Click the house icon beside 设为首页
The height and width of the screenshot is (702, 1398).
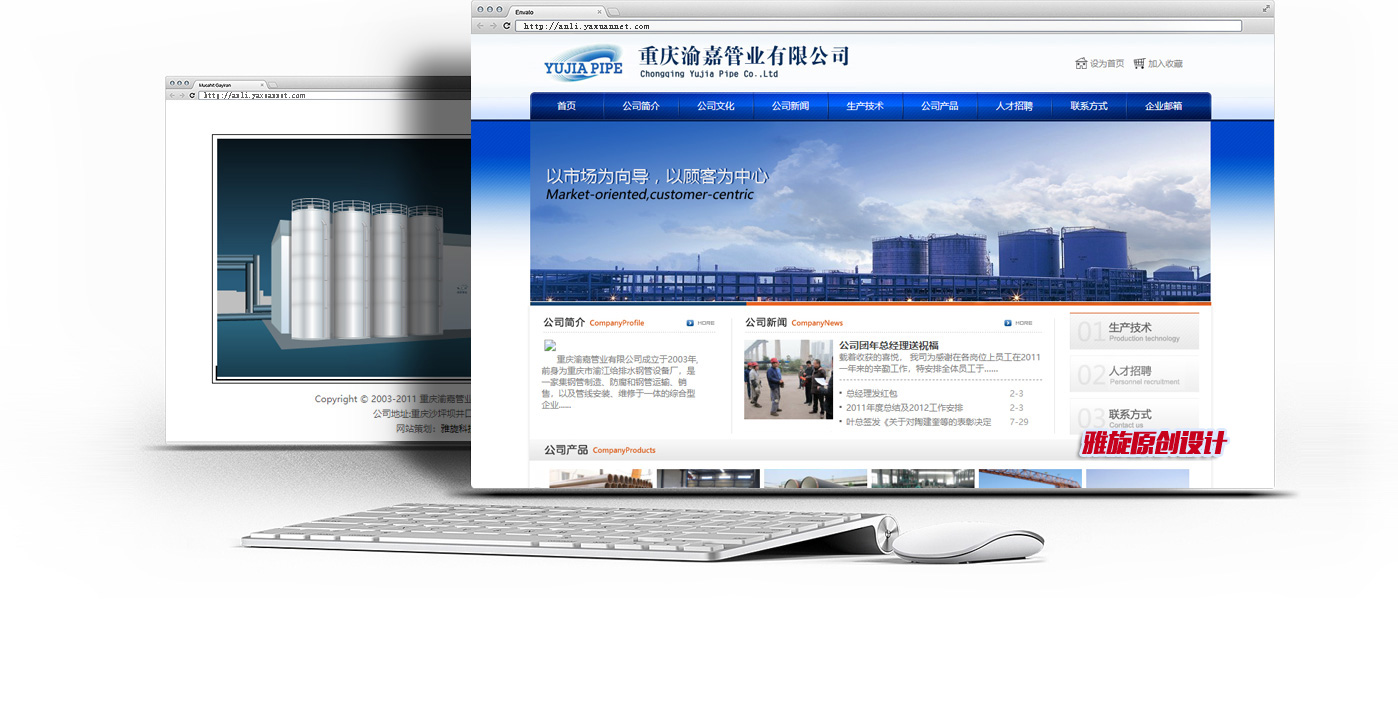tap(1081, 63)
